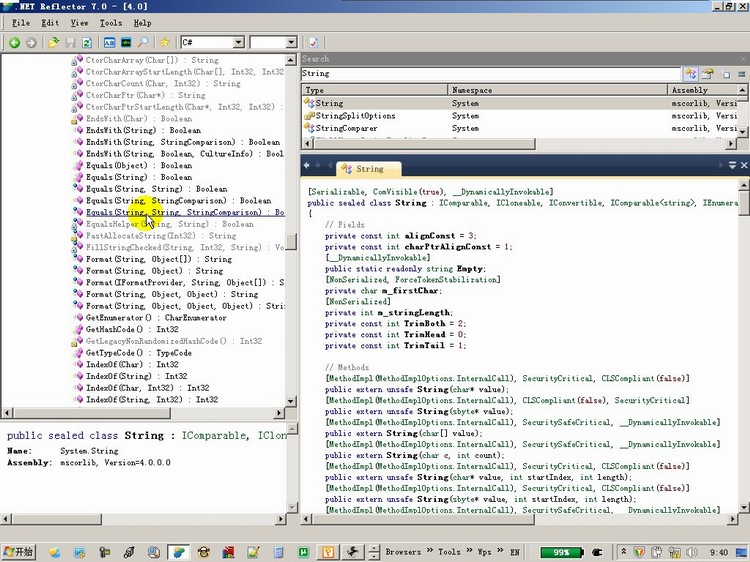Click the Save disk toolbar icon
750x562 pixels.
click(70, 43)
